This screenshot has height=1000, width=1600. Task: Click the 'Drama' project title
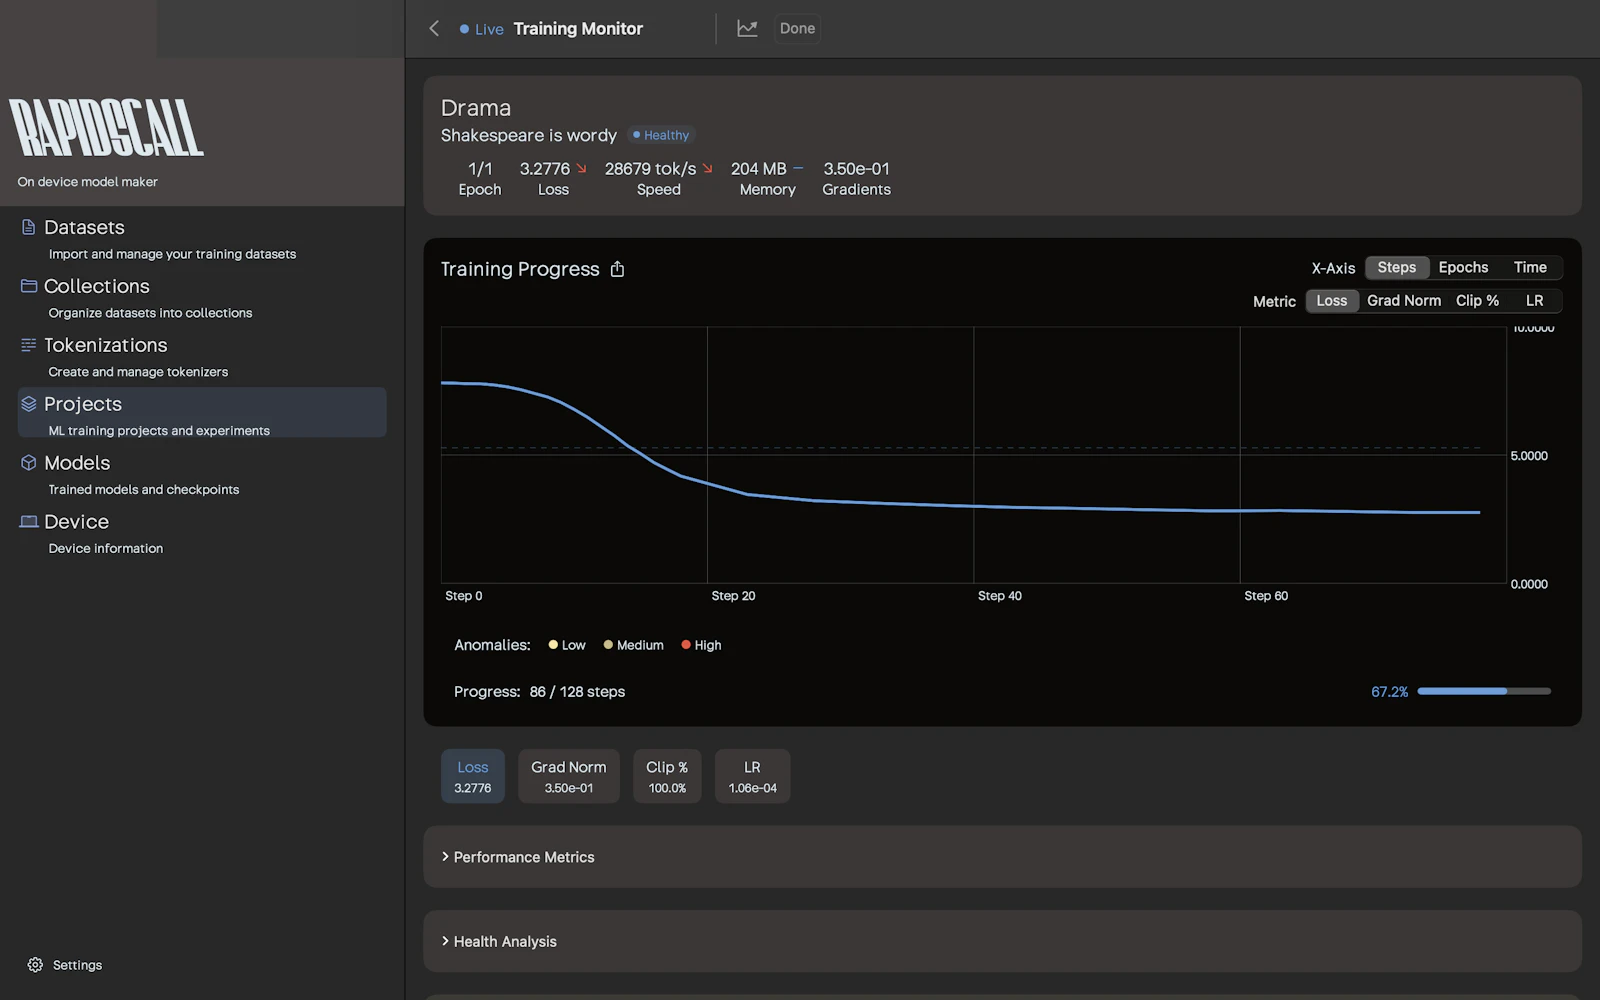coord(476,108)
